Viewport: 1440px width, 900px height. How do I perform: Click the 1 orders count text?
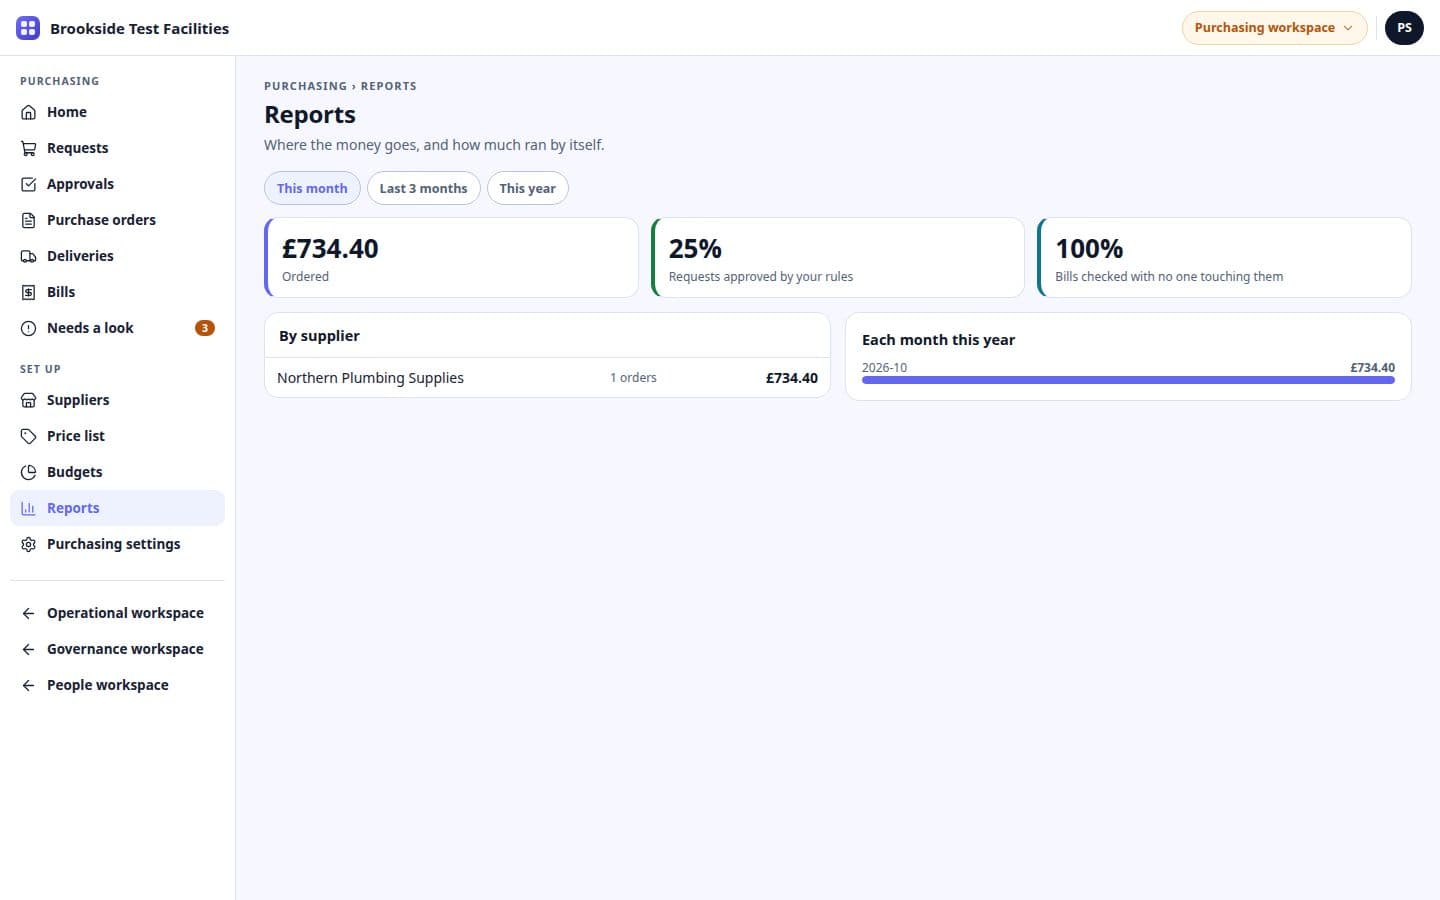tap(633, 378)
